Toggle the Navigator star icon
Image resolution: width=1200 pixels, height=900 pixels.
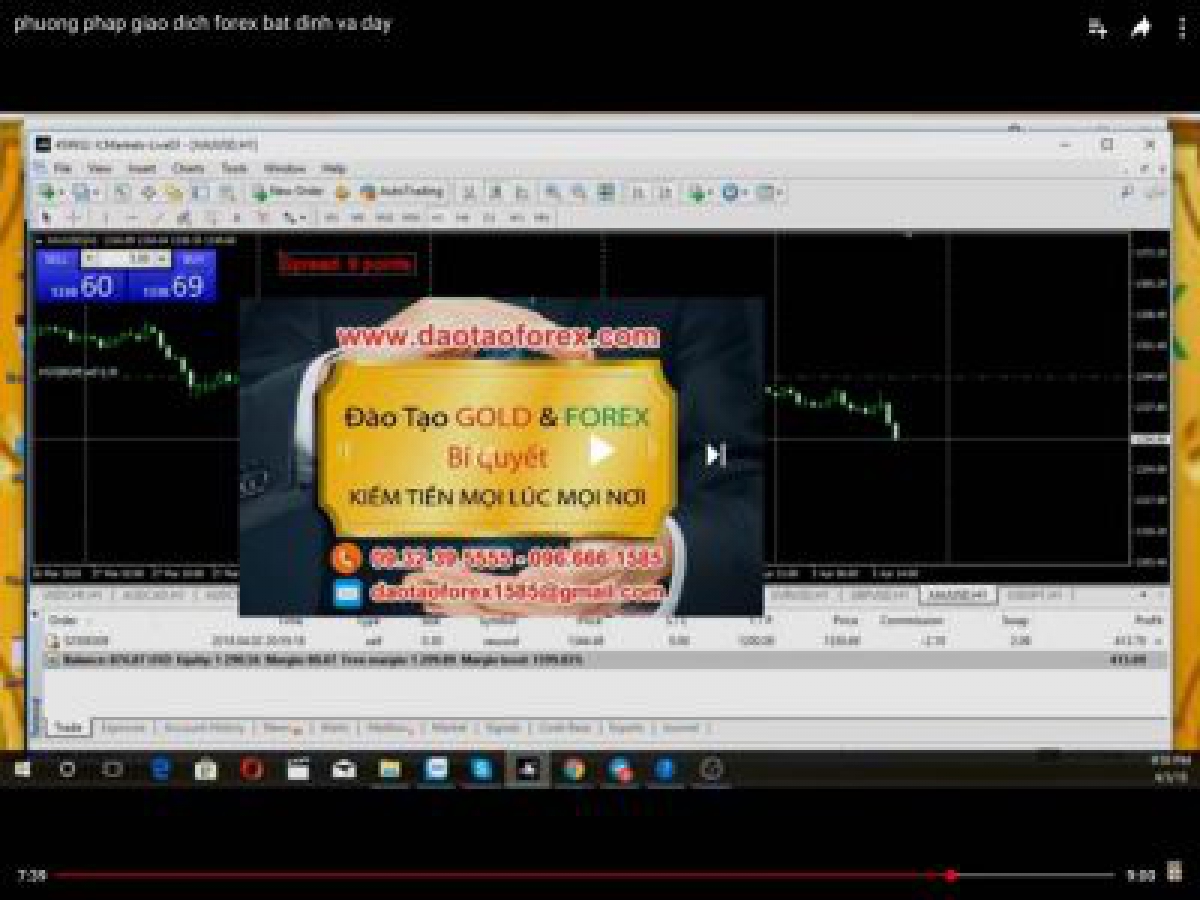pos(174,192)
